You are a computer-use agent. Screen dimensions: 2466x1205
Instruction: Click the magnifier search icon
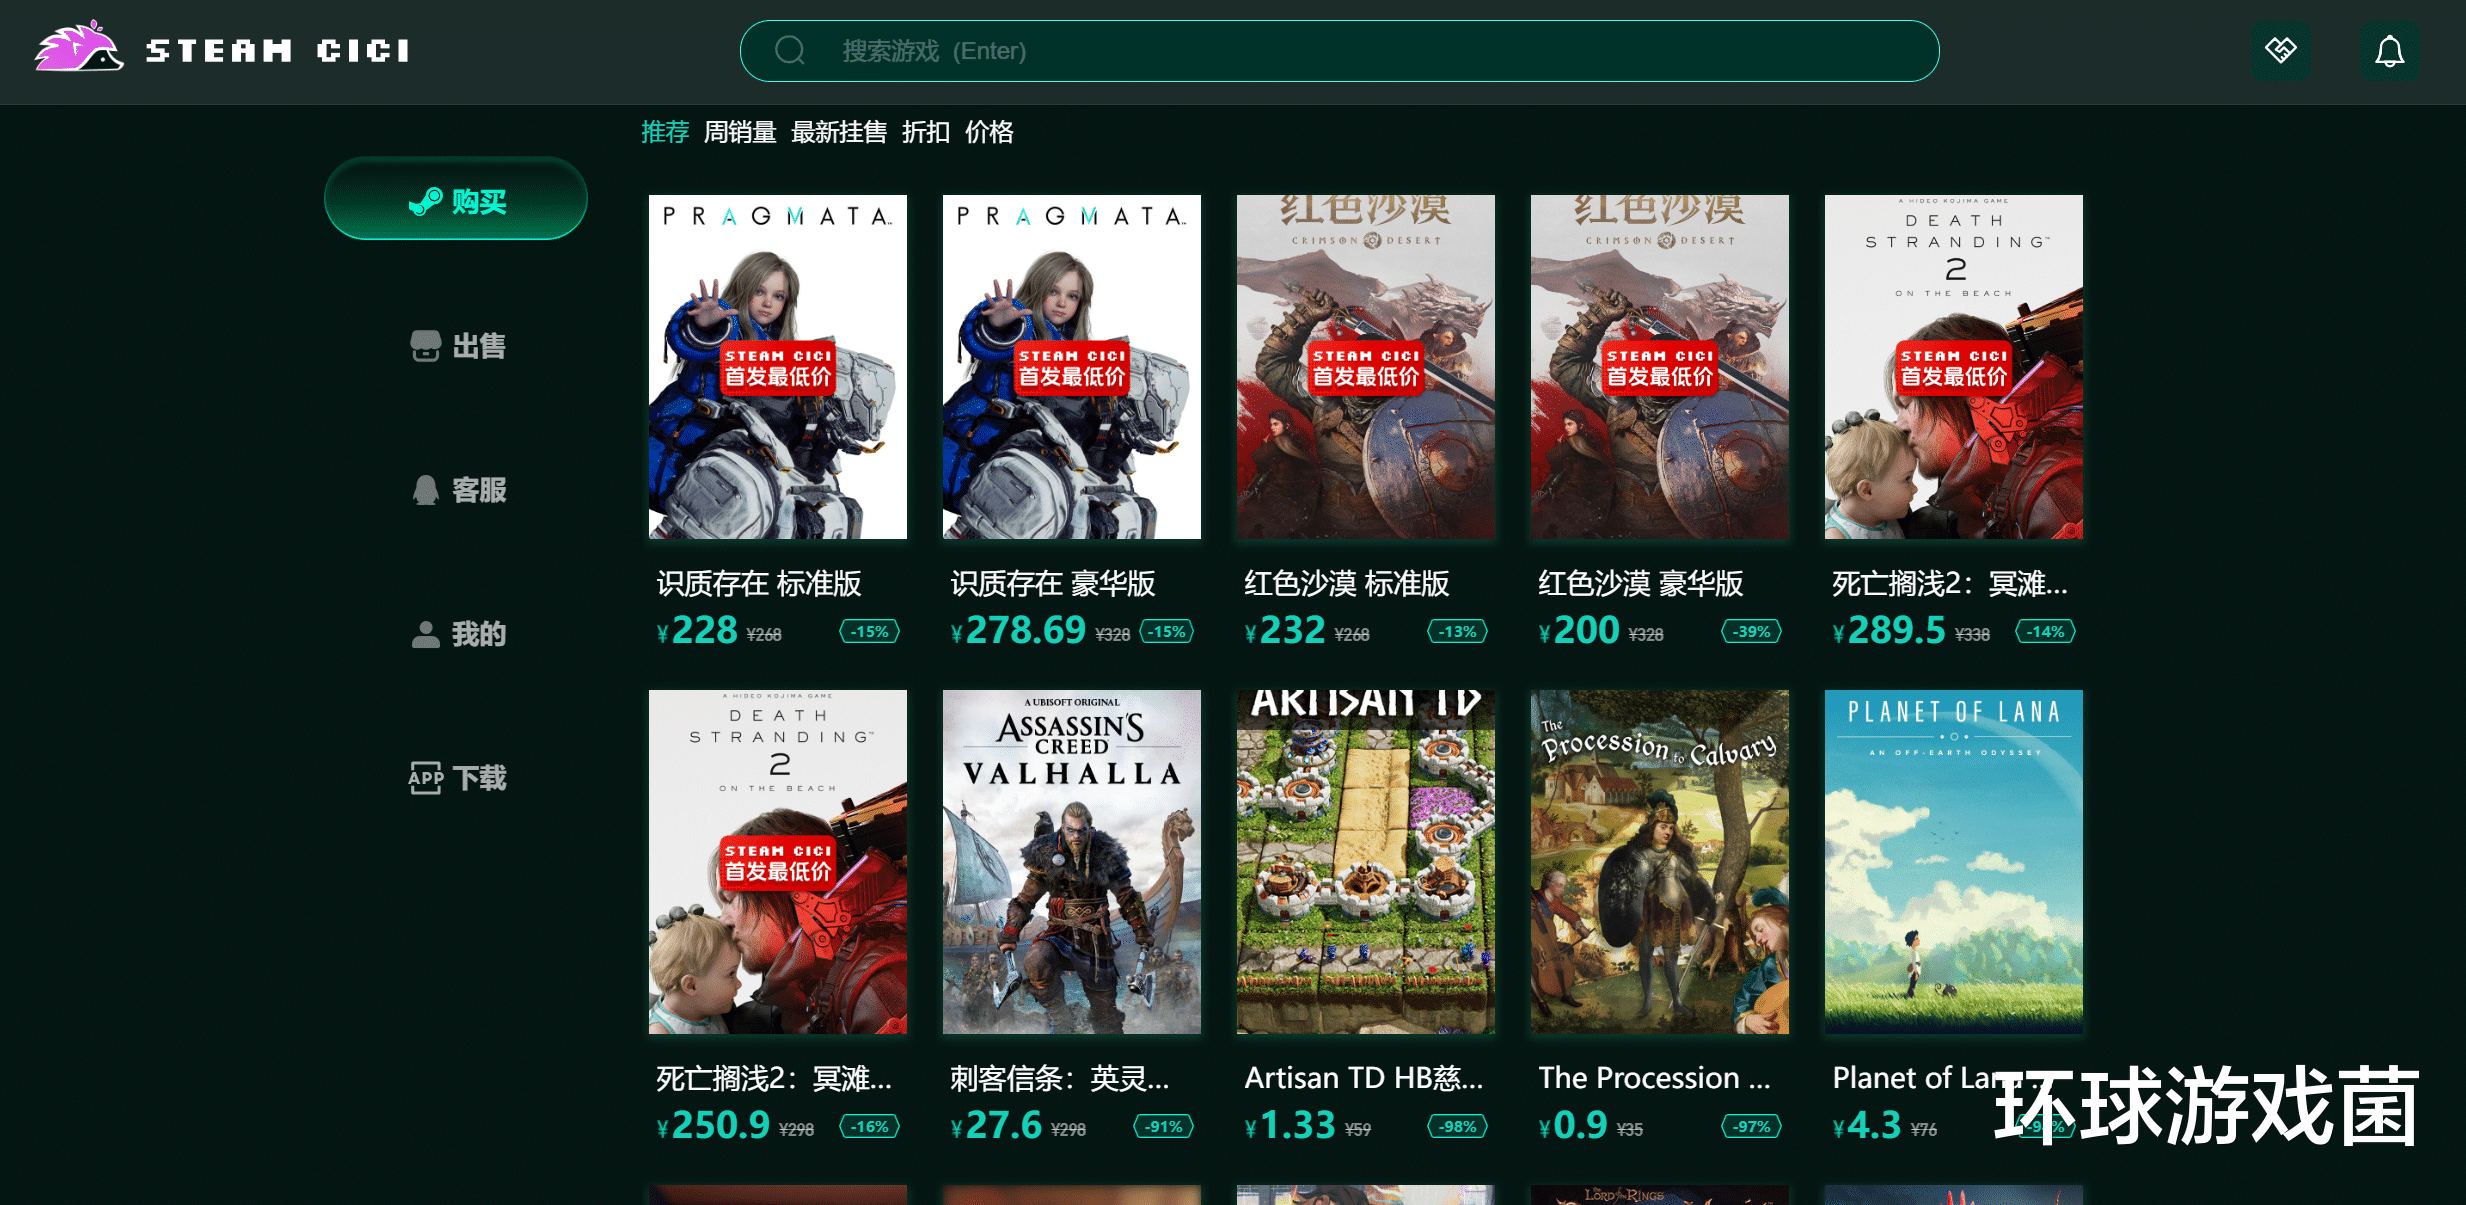tap(790, 51)
